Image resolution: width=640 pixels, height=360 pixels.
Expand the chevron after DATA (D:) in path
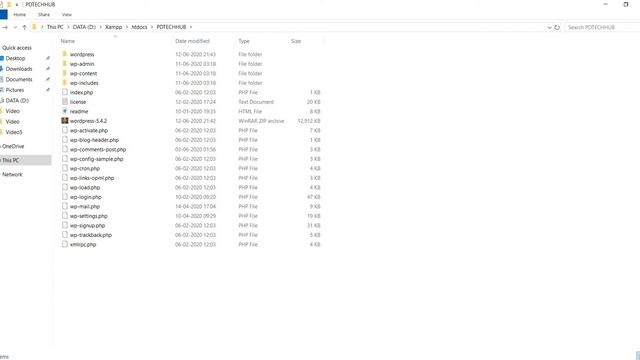(100, 27)
